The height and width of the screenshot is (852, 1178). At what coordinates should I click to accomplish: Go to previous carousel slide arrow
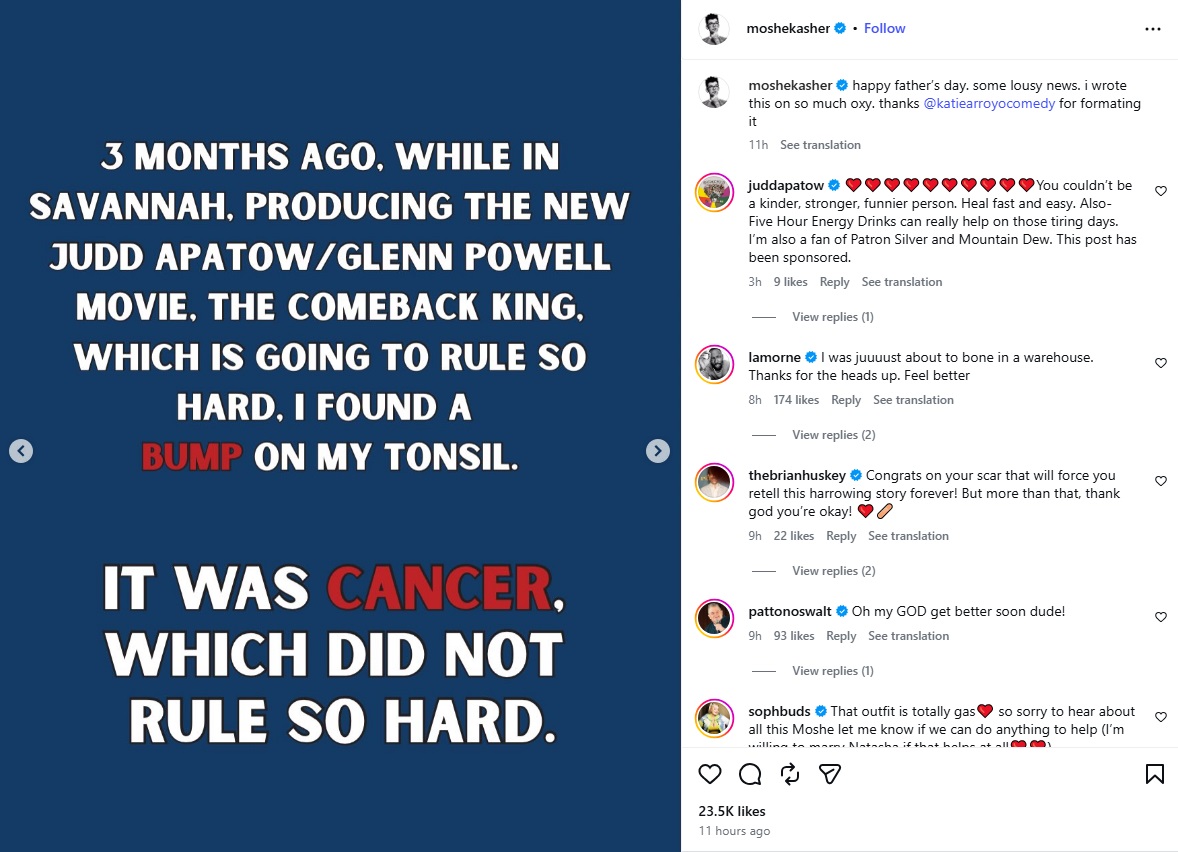[21, 451]
